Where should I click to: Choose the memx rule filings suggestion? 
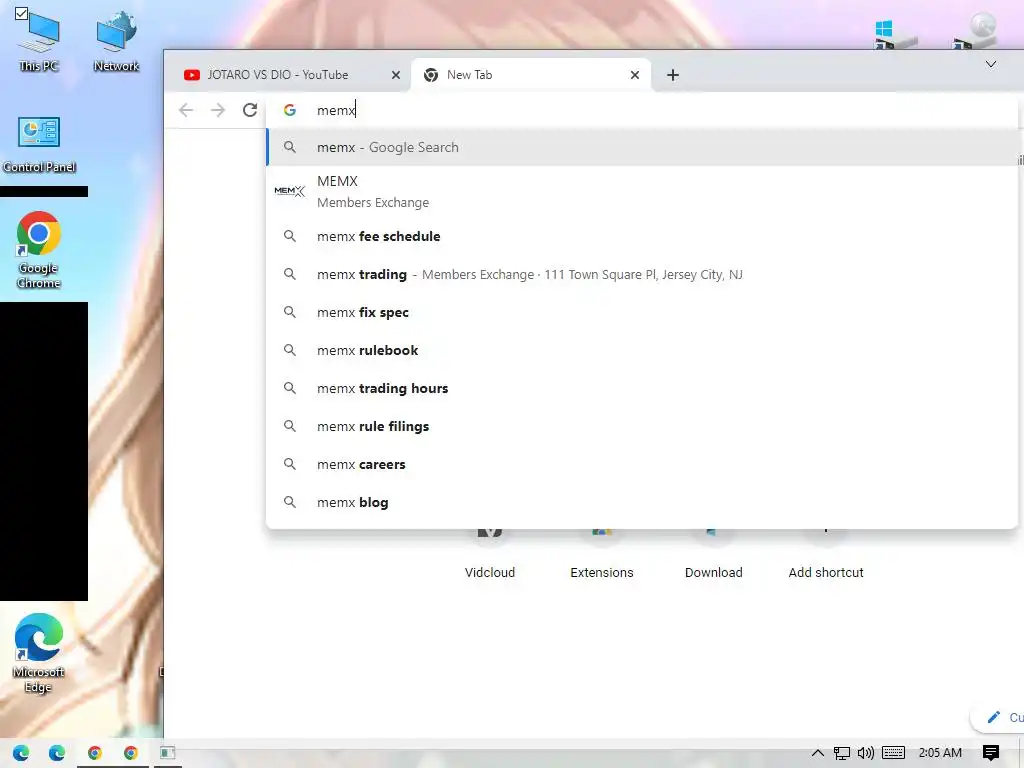coord(643,426)
